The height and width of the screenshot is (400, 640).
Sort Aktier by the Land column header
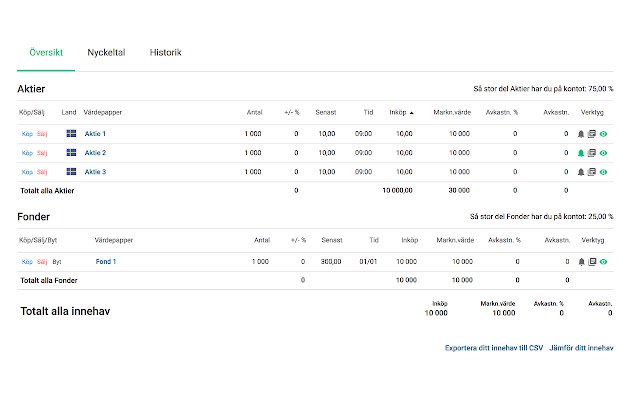(69, 112)
